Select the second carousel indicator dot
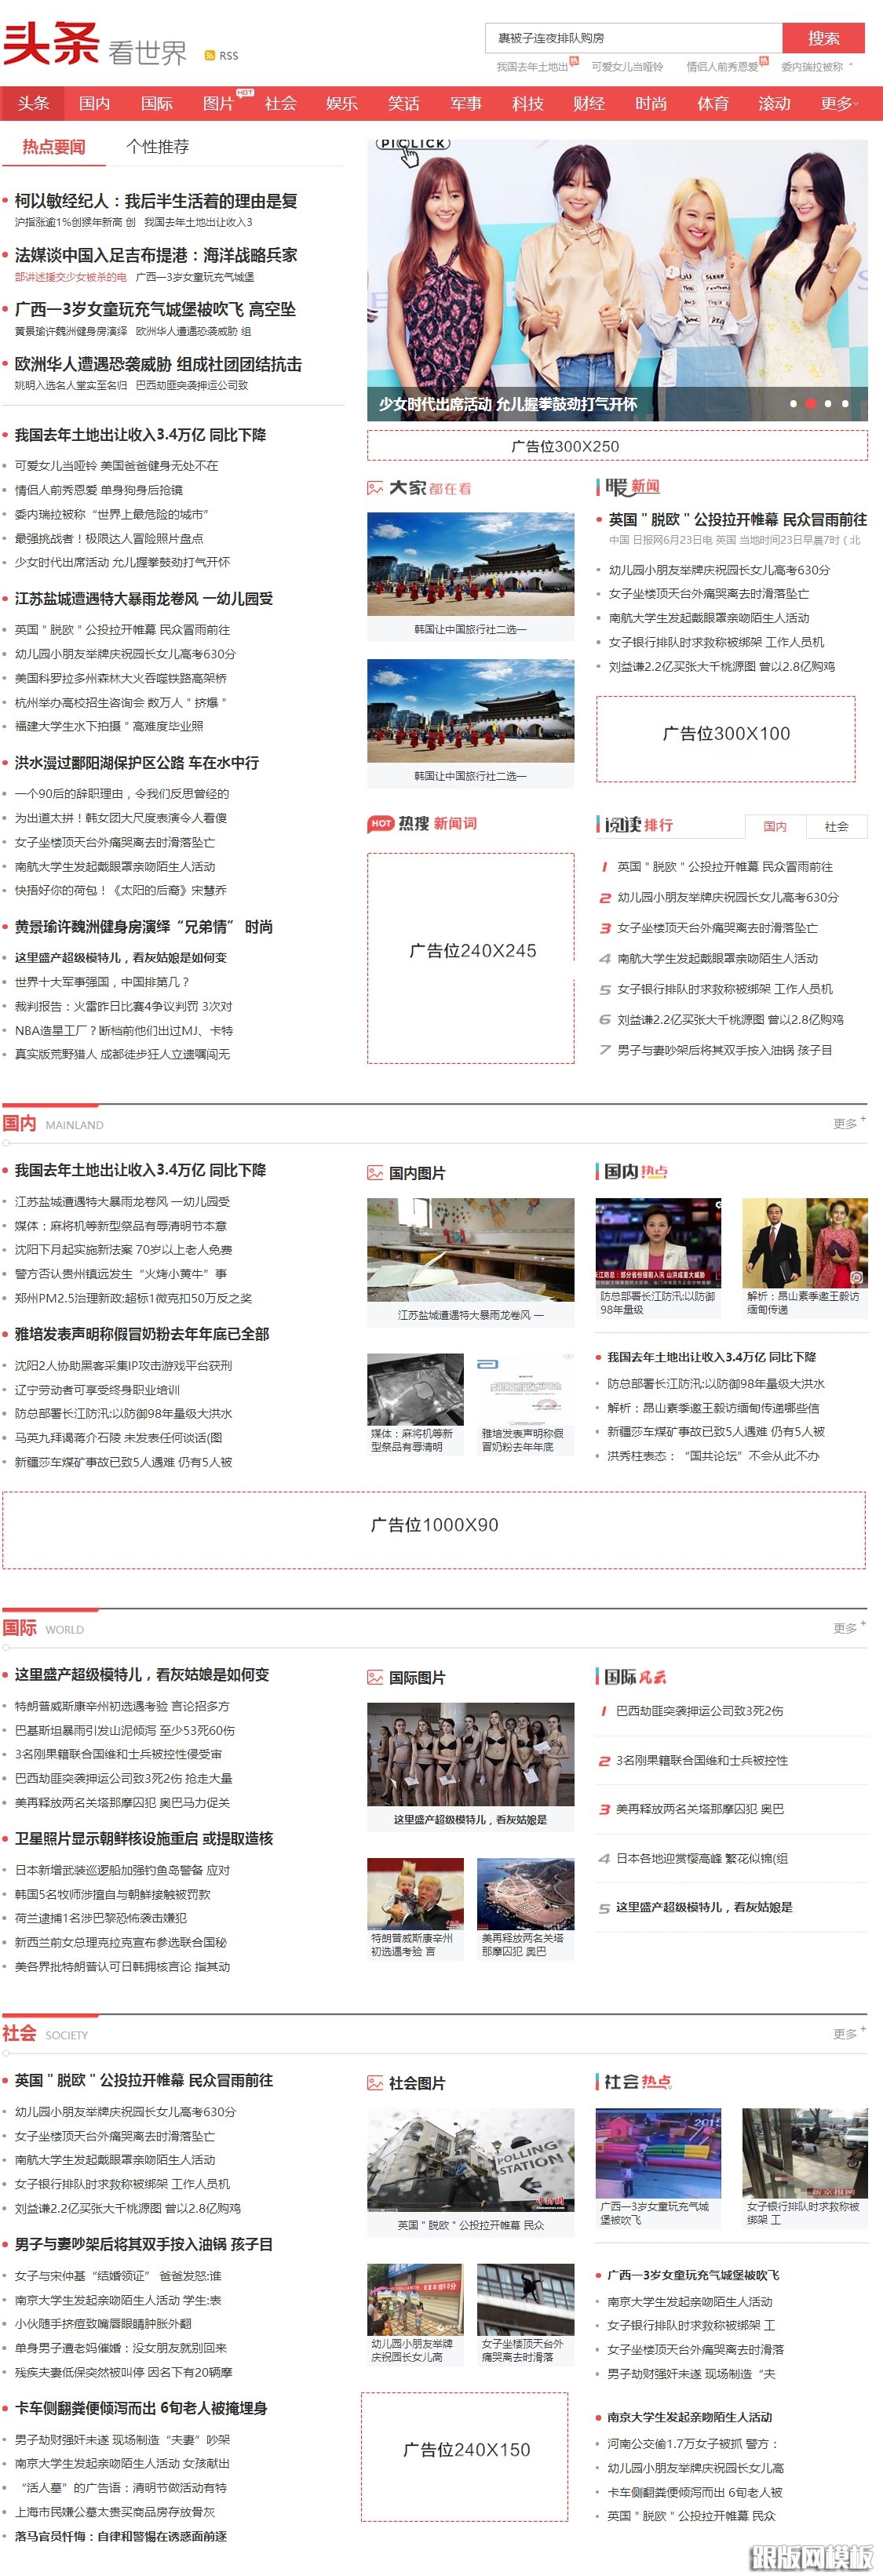The image size is (883, 2576). [810, 404]
